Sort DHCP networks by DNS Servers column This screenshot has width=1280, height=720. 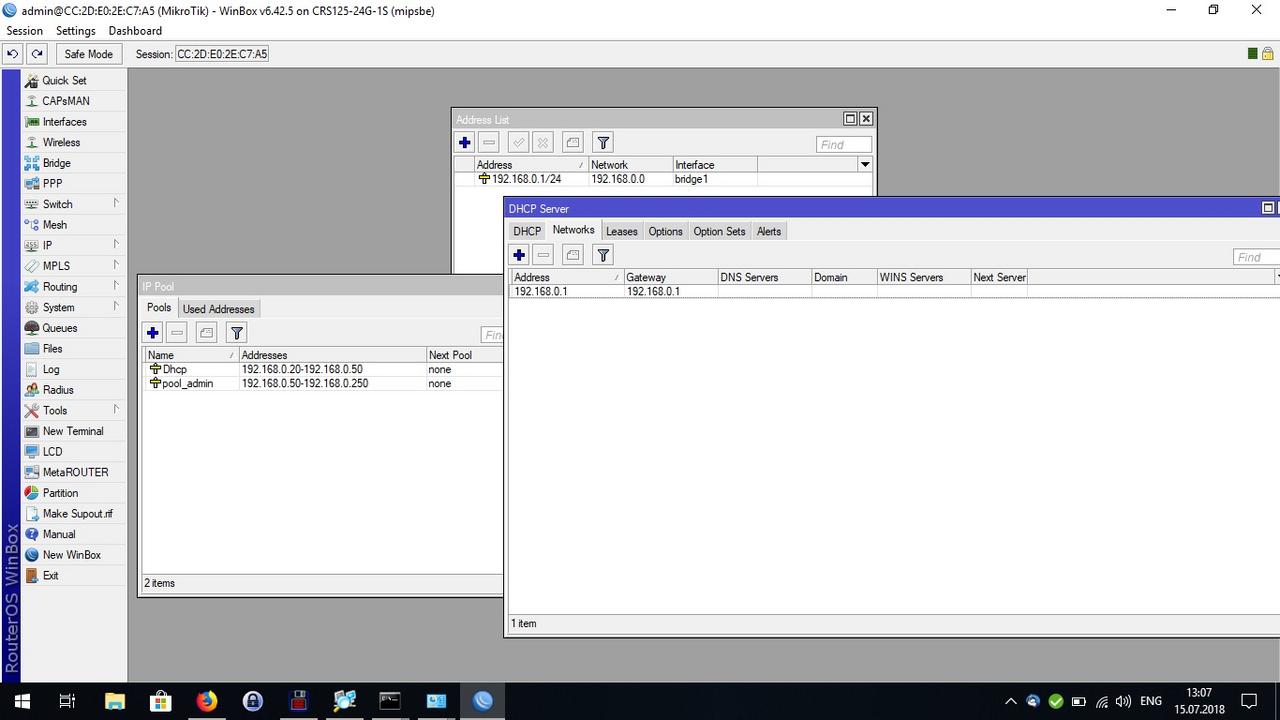click(764, 277)
